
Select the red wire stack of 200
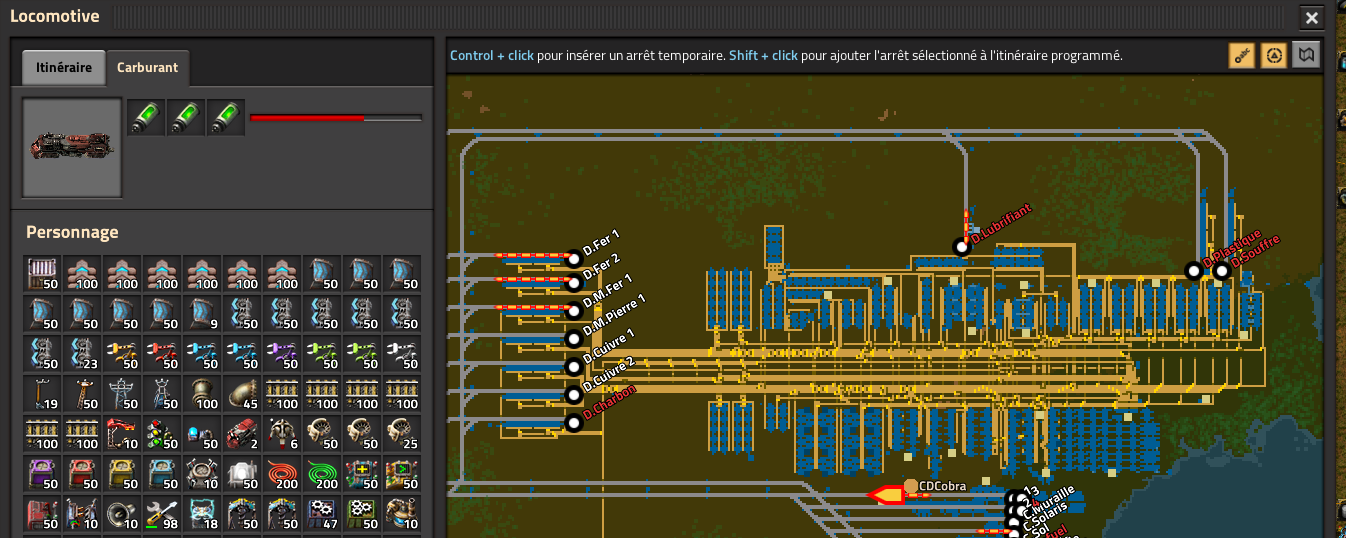[282, 474]
